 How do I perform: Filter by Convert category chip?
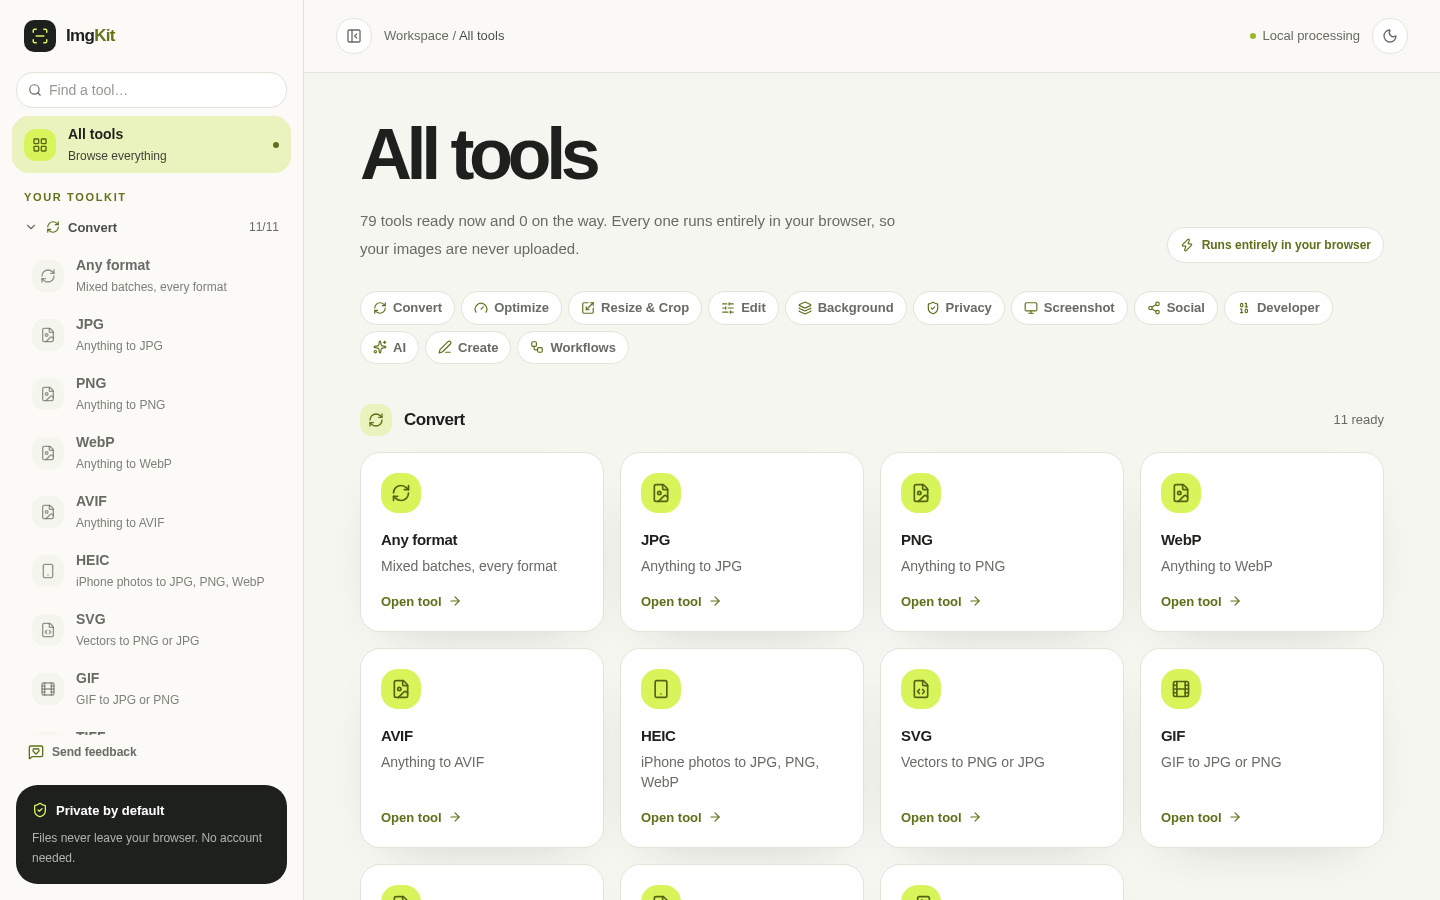[407, 308]
